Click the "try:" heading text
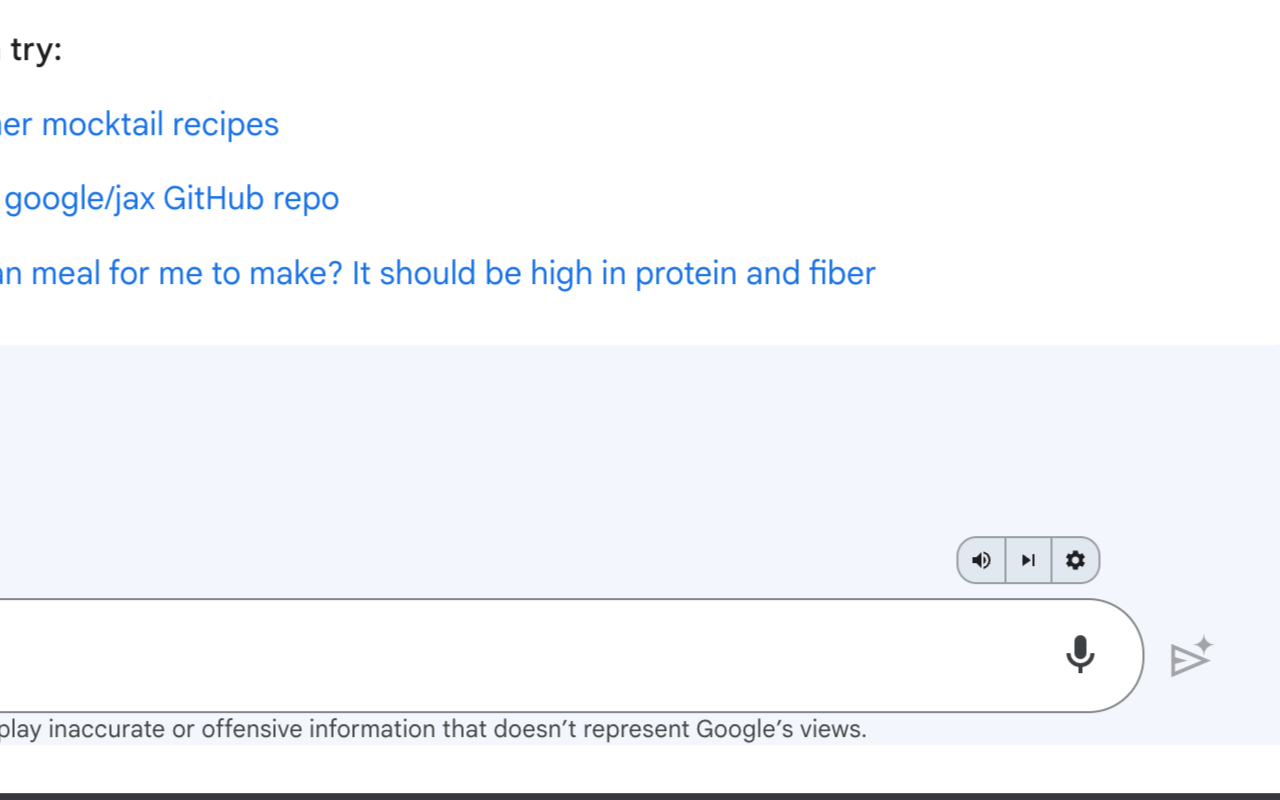 coord(36,50)
